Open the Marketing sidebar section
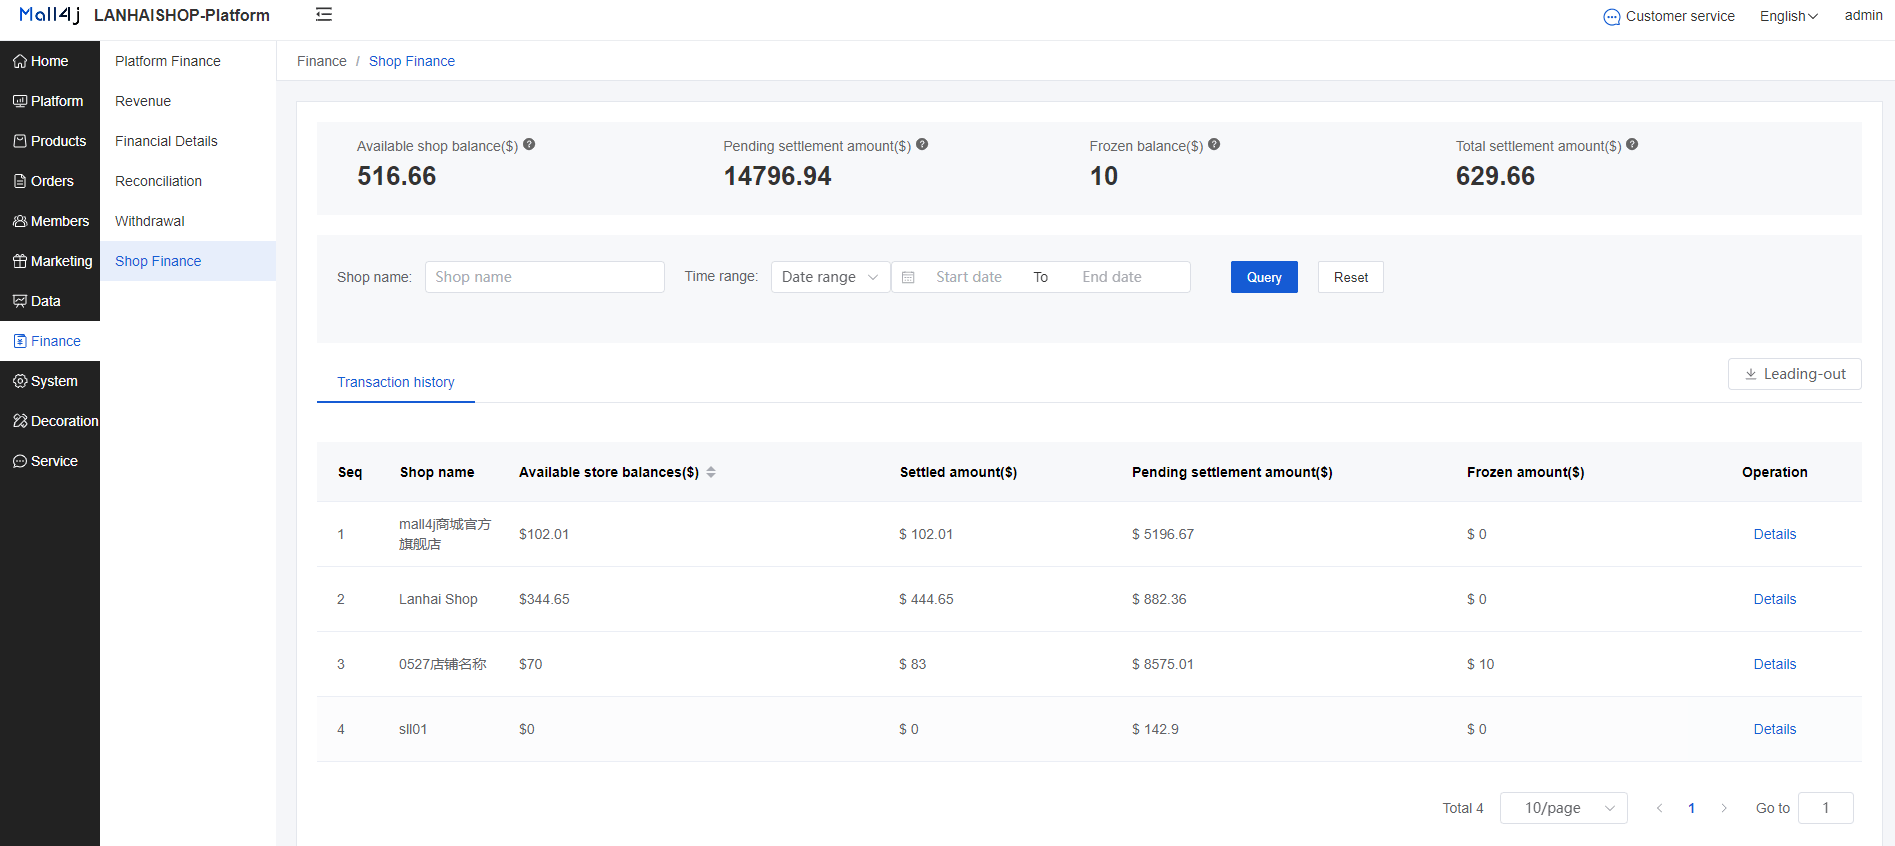Viewport: 1895px width, 846px height. pos(50,261)
